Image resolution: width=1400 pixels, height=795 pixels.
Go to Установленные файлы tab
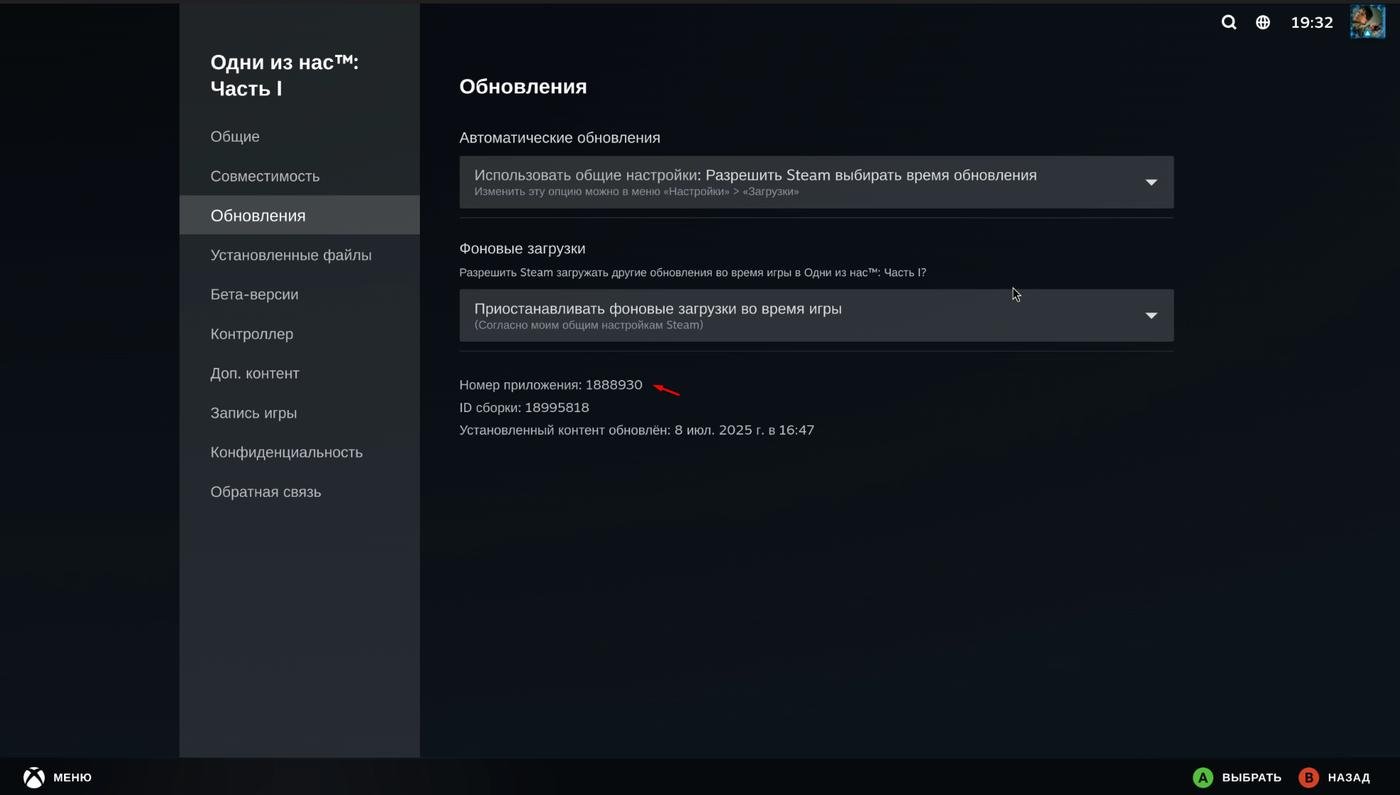(x=299, y=255)
